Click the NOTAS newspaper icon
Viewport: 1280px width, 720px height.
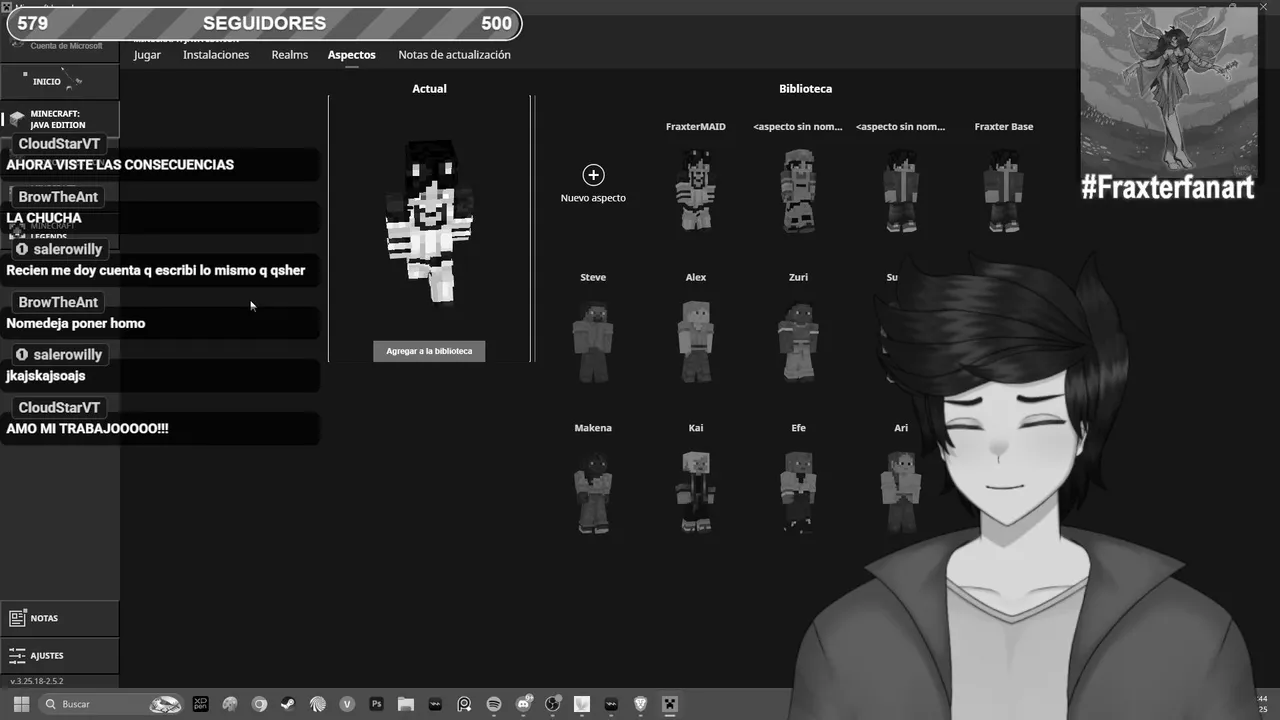(16, 618)
